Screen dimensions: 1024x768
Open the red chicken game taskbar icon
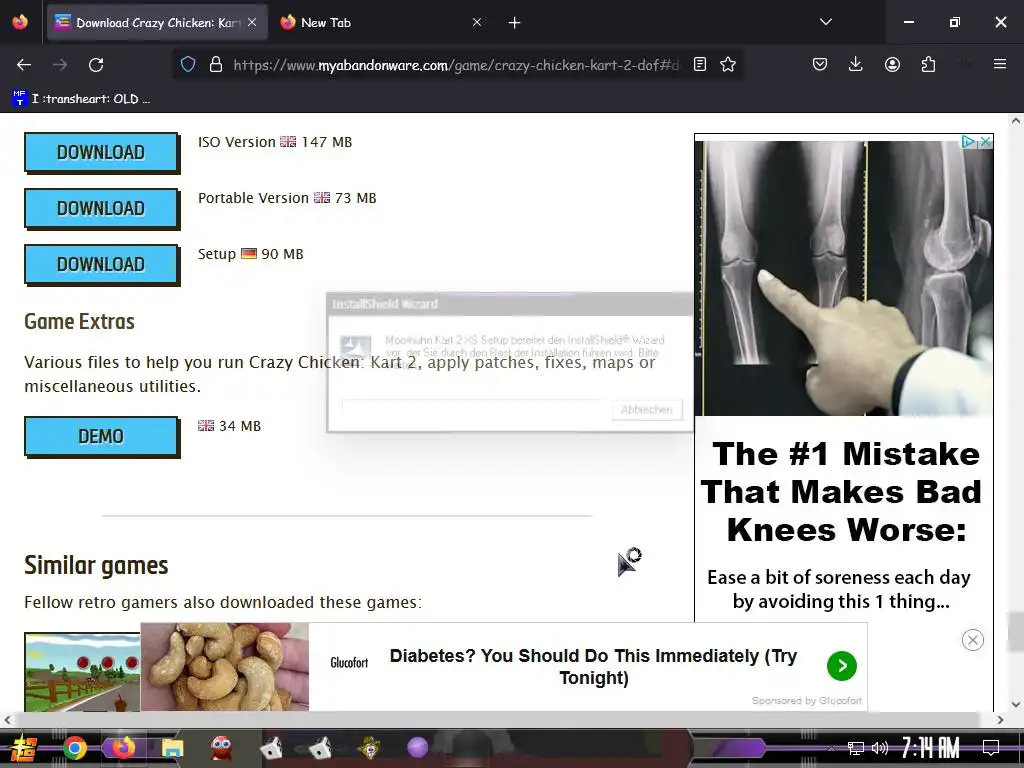click(221, 747)
